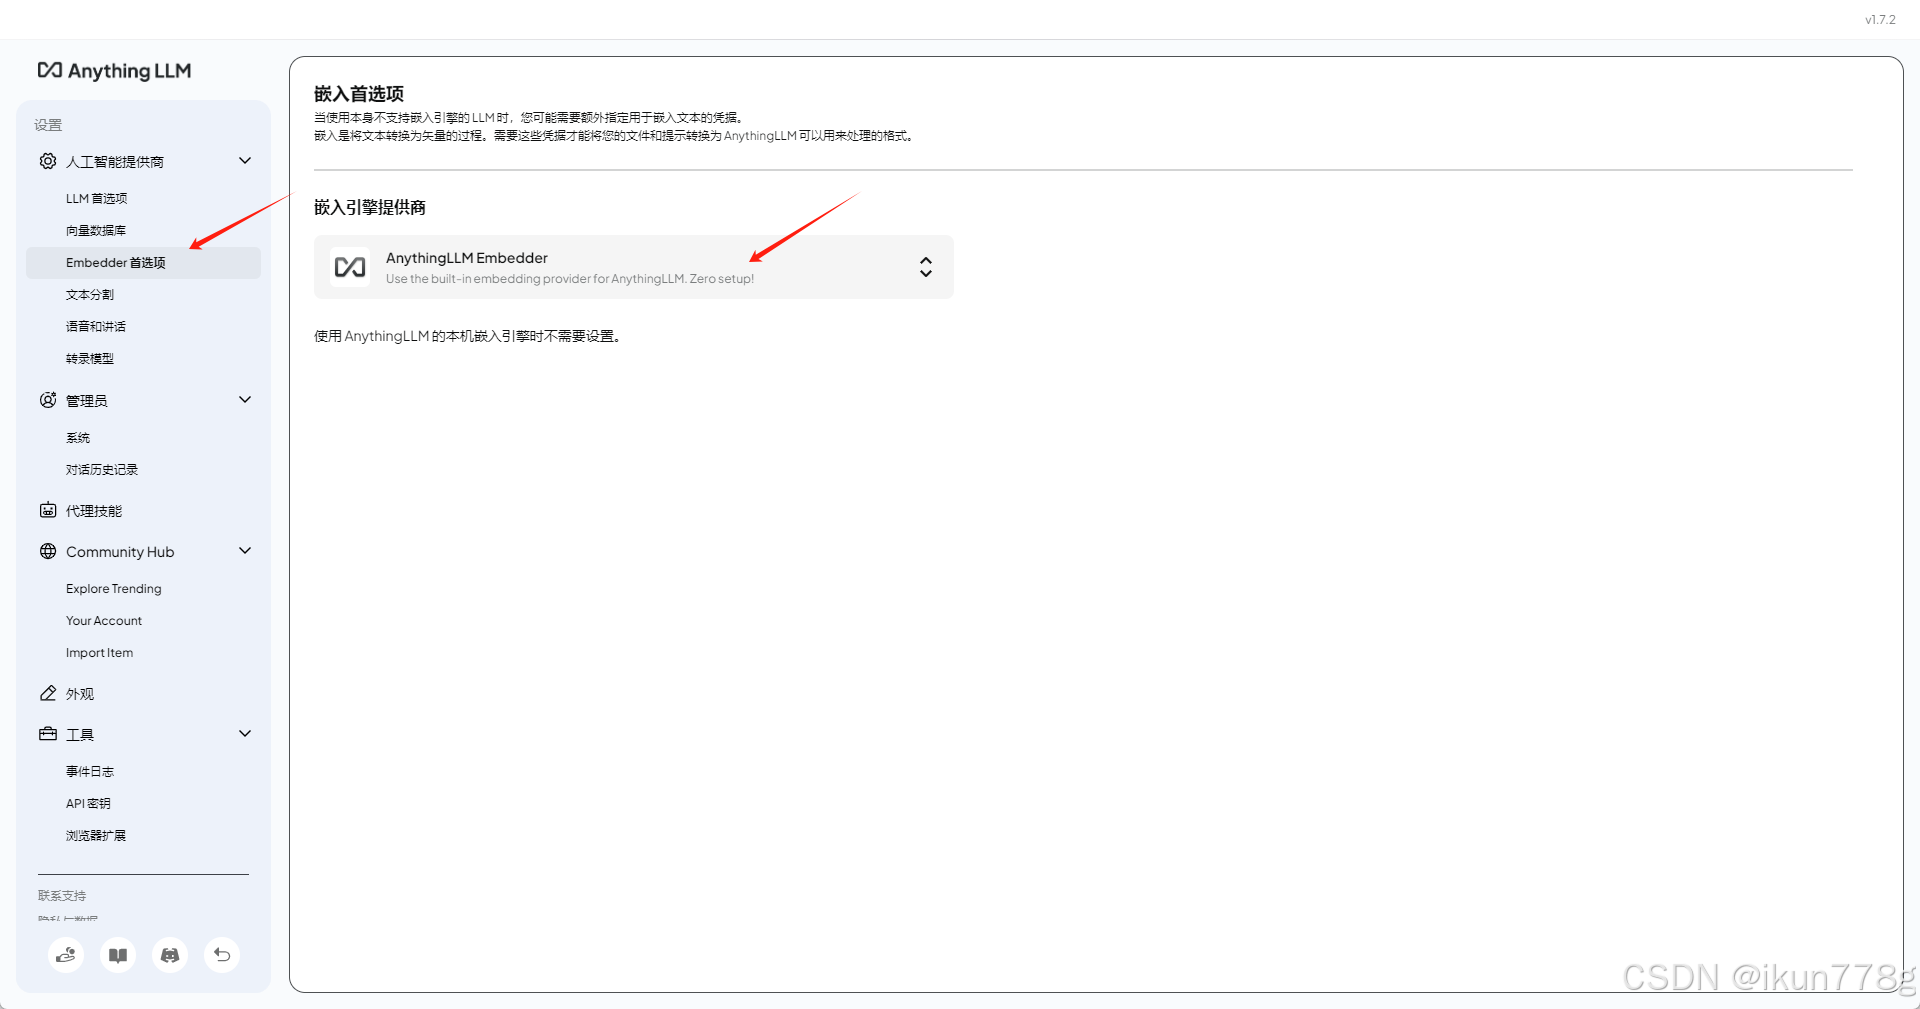Open the embedding provider up-down selector arrows
The width and height of the screenshot is (1920, 1009).
pyautogui.click(x=926, y=267)
